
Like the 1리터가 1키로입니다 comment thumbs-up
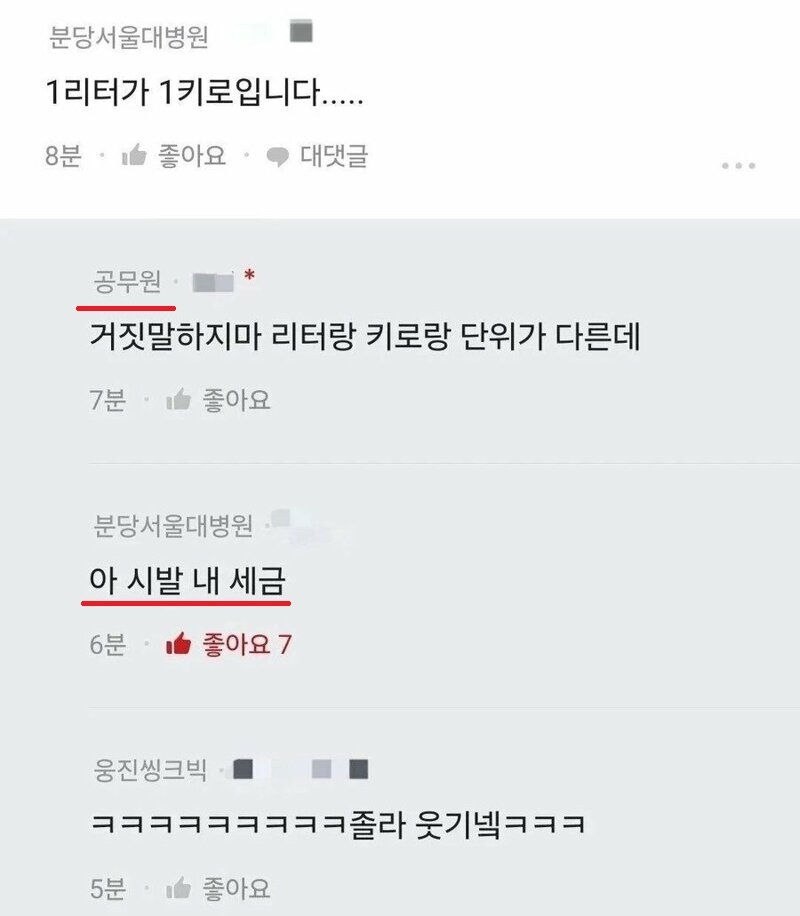click(134, 155)
